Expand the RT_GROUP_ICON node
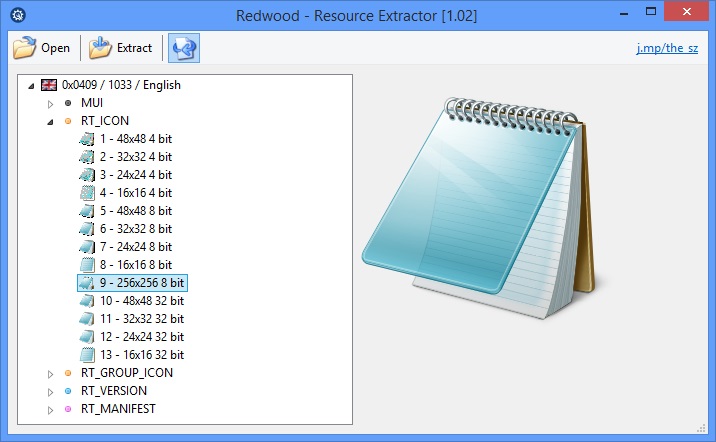This screenshot has width=716, height=442. pyautogui.click(x=51, y=373)
